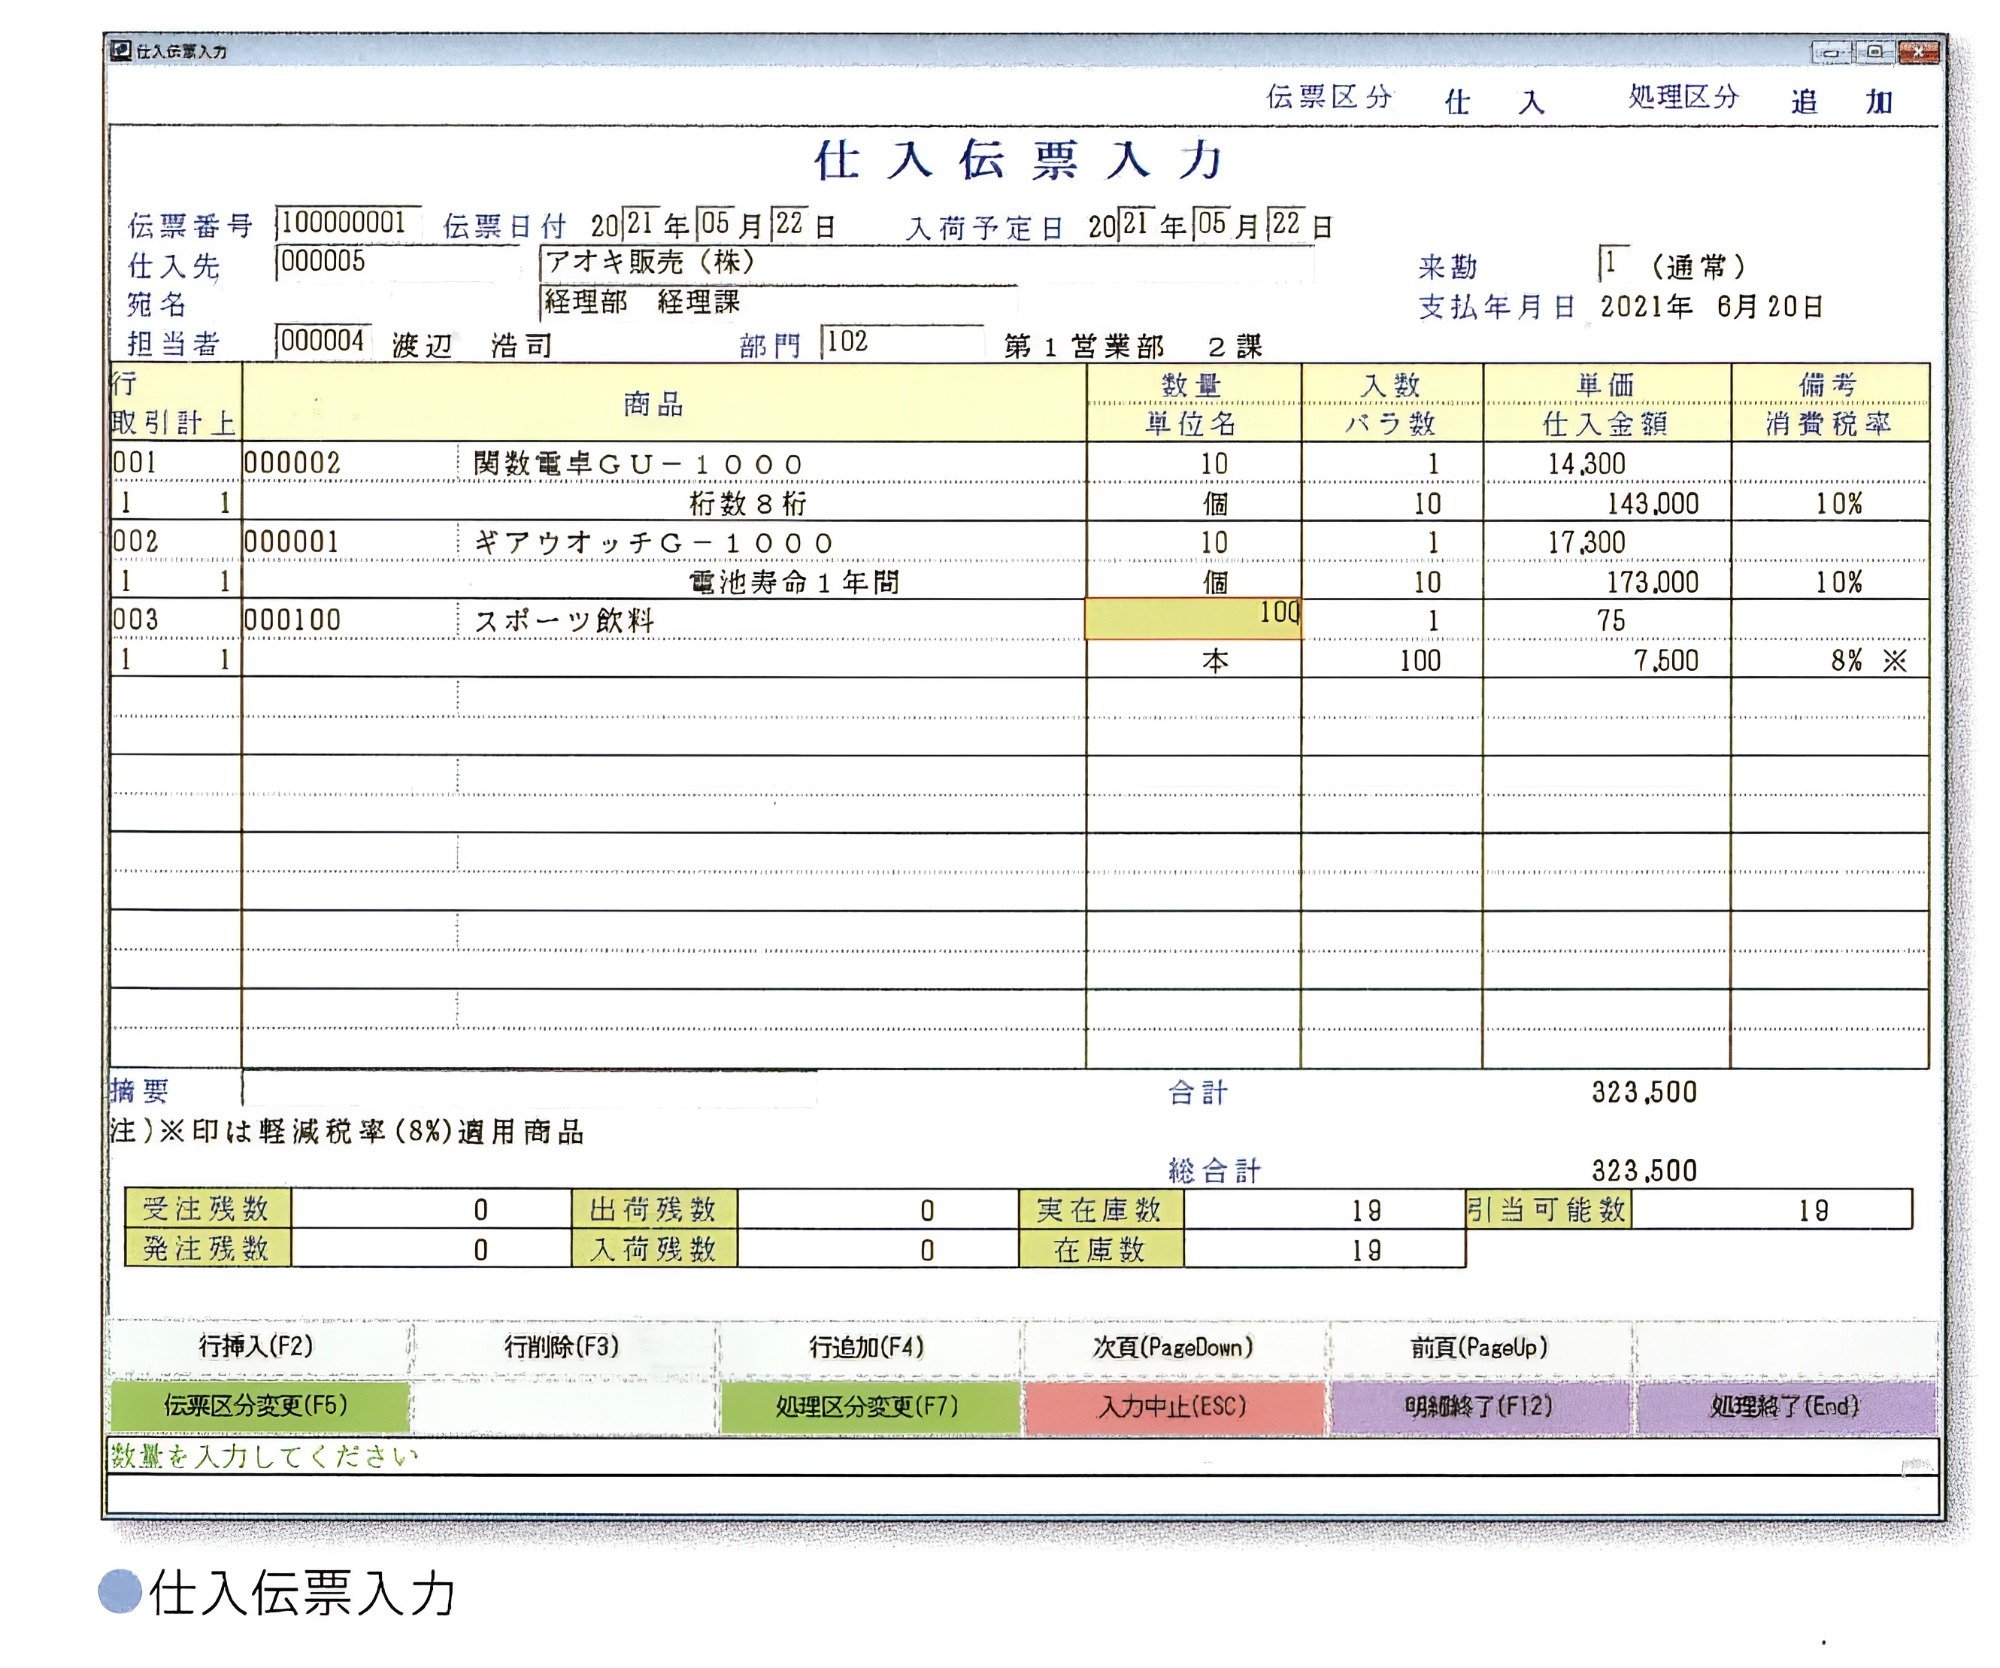Click the 伝票日付 day field 22
Image resolution: width=2000 pixels, height=1668 pixels.
tap(789, 224)
